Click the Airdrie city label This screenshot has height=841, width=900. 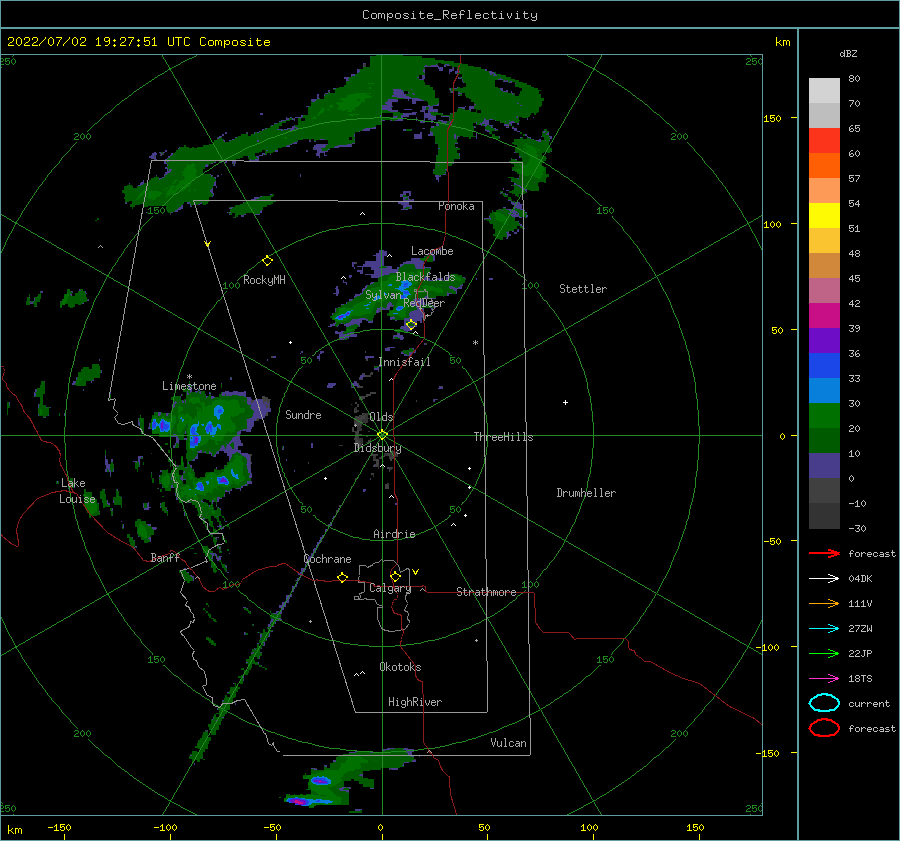(x=394, y=534)
